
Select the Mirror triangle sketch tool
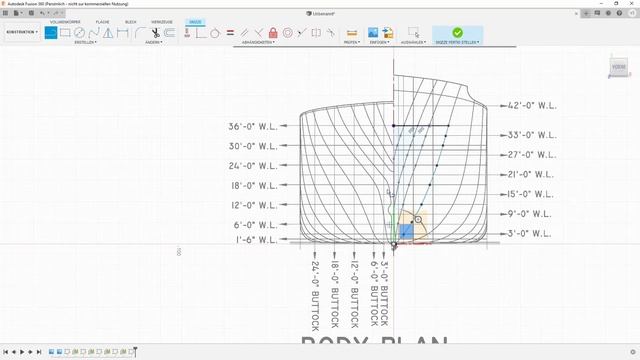[108, 33]
